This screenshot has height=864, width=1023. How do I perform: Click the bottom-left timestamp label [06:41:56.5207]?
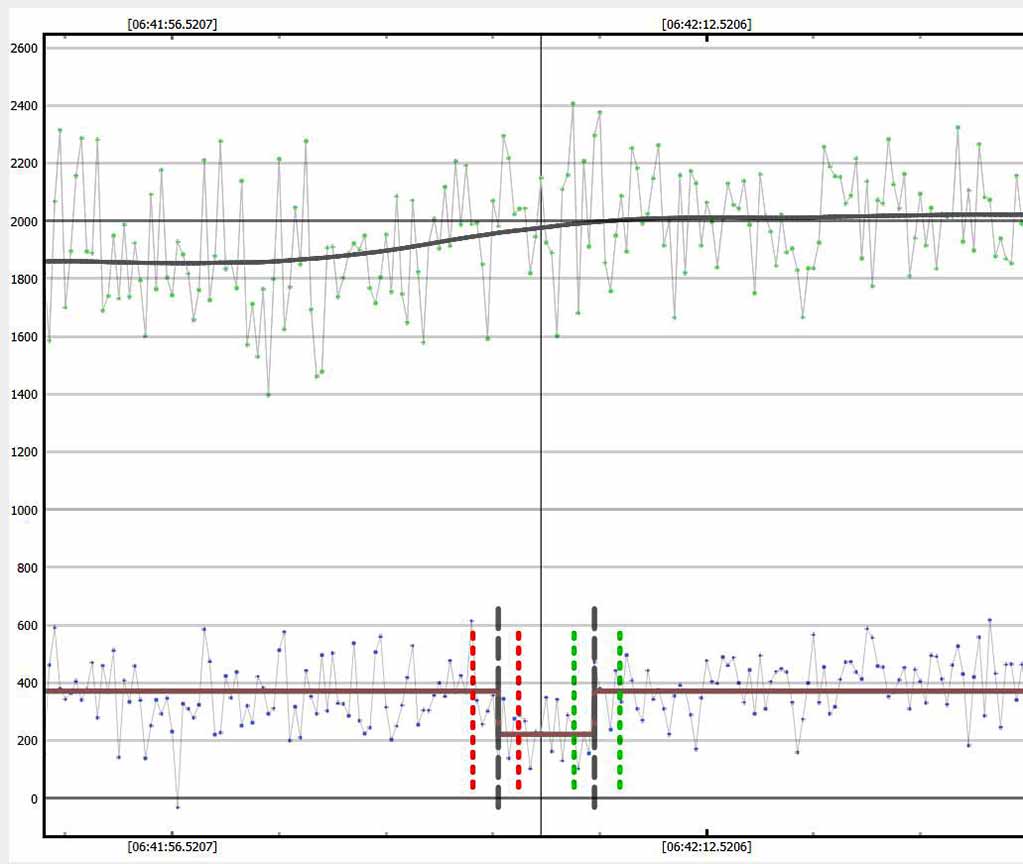click(172, 846)
